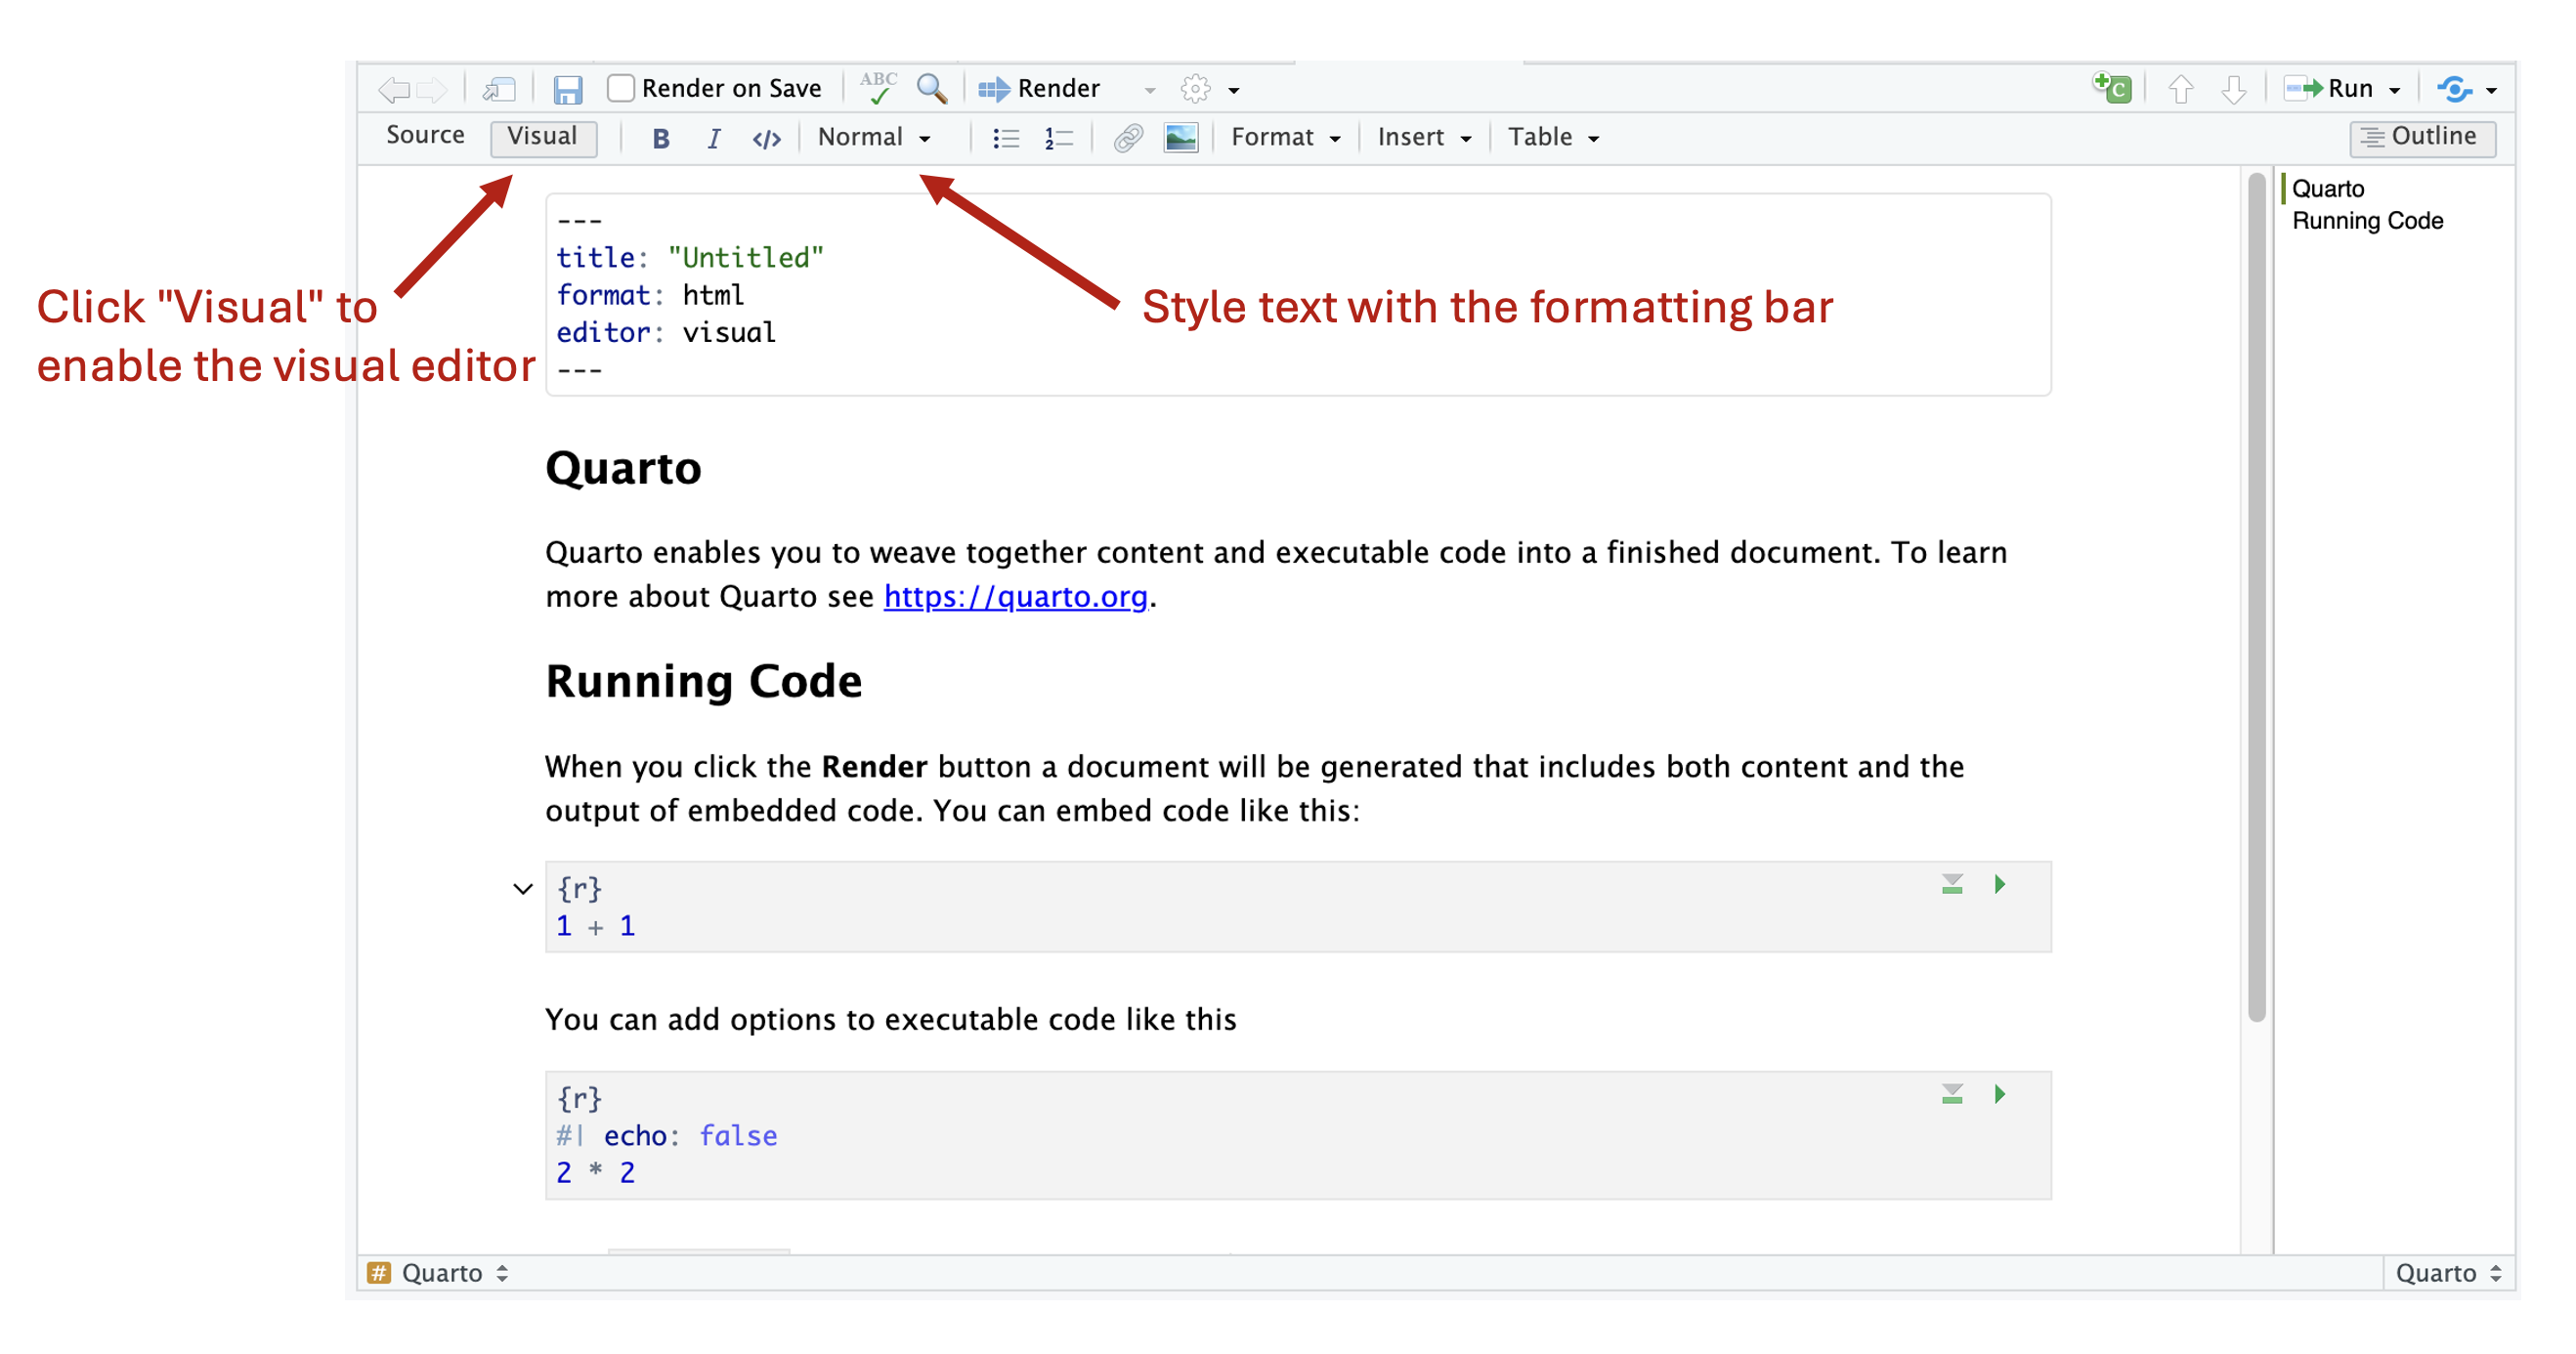
Task: Open the Normal paragraph style dropdown
Action: click(x=874, y=137)
